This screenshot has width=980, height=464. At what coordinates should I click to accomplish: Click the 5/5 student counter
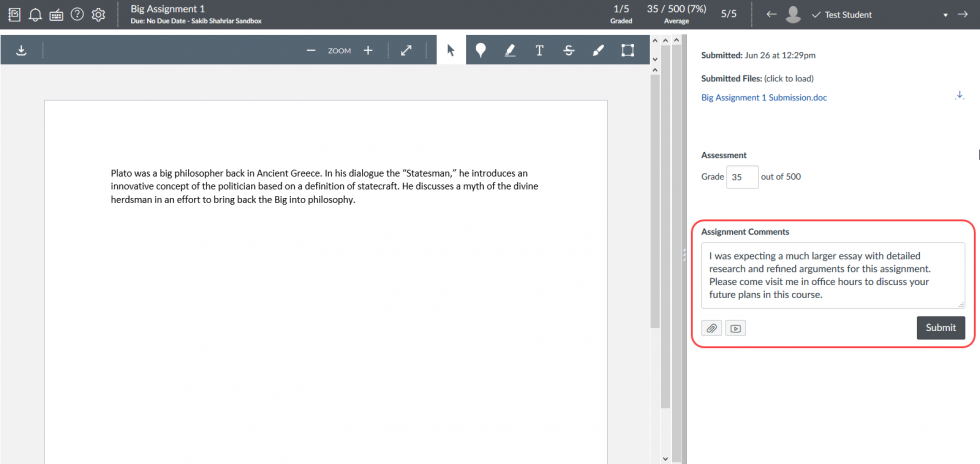tap(728, 14)
